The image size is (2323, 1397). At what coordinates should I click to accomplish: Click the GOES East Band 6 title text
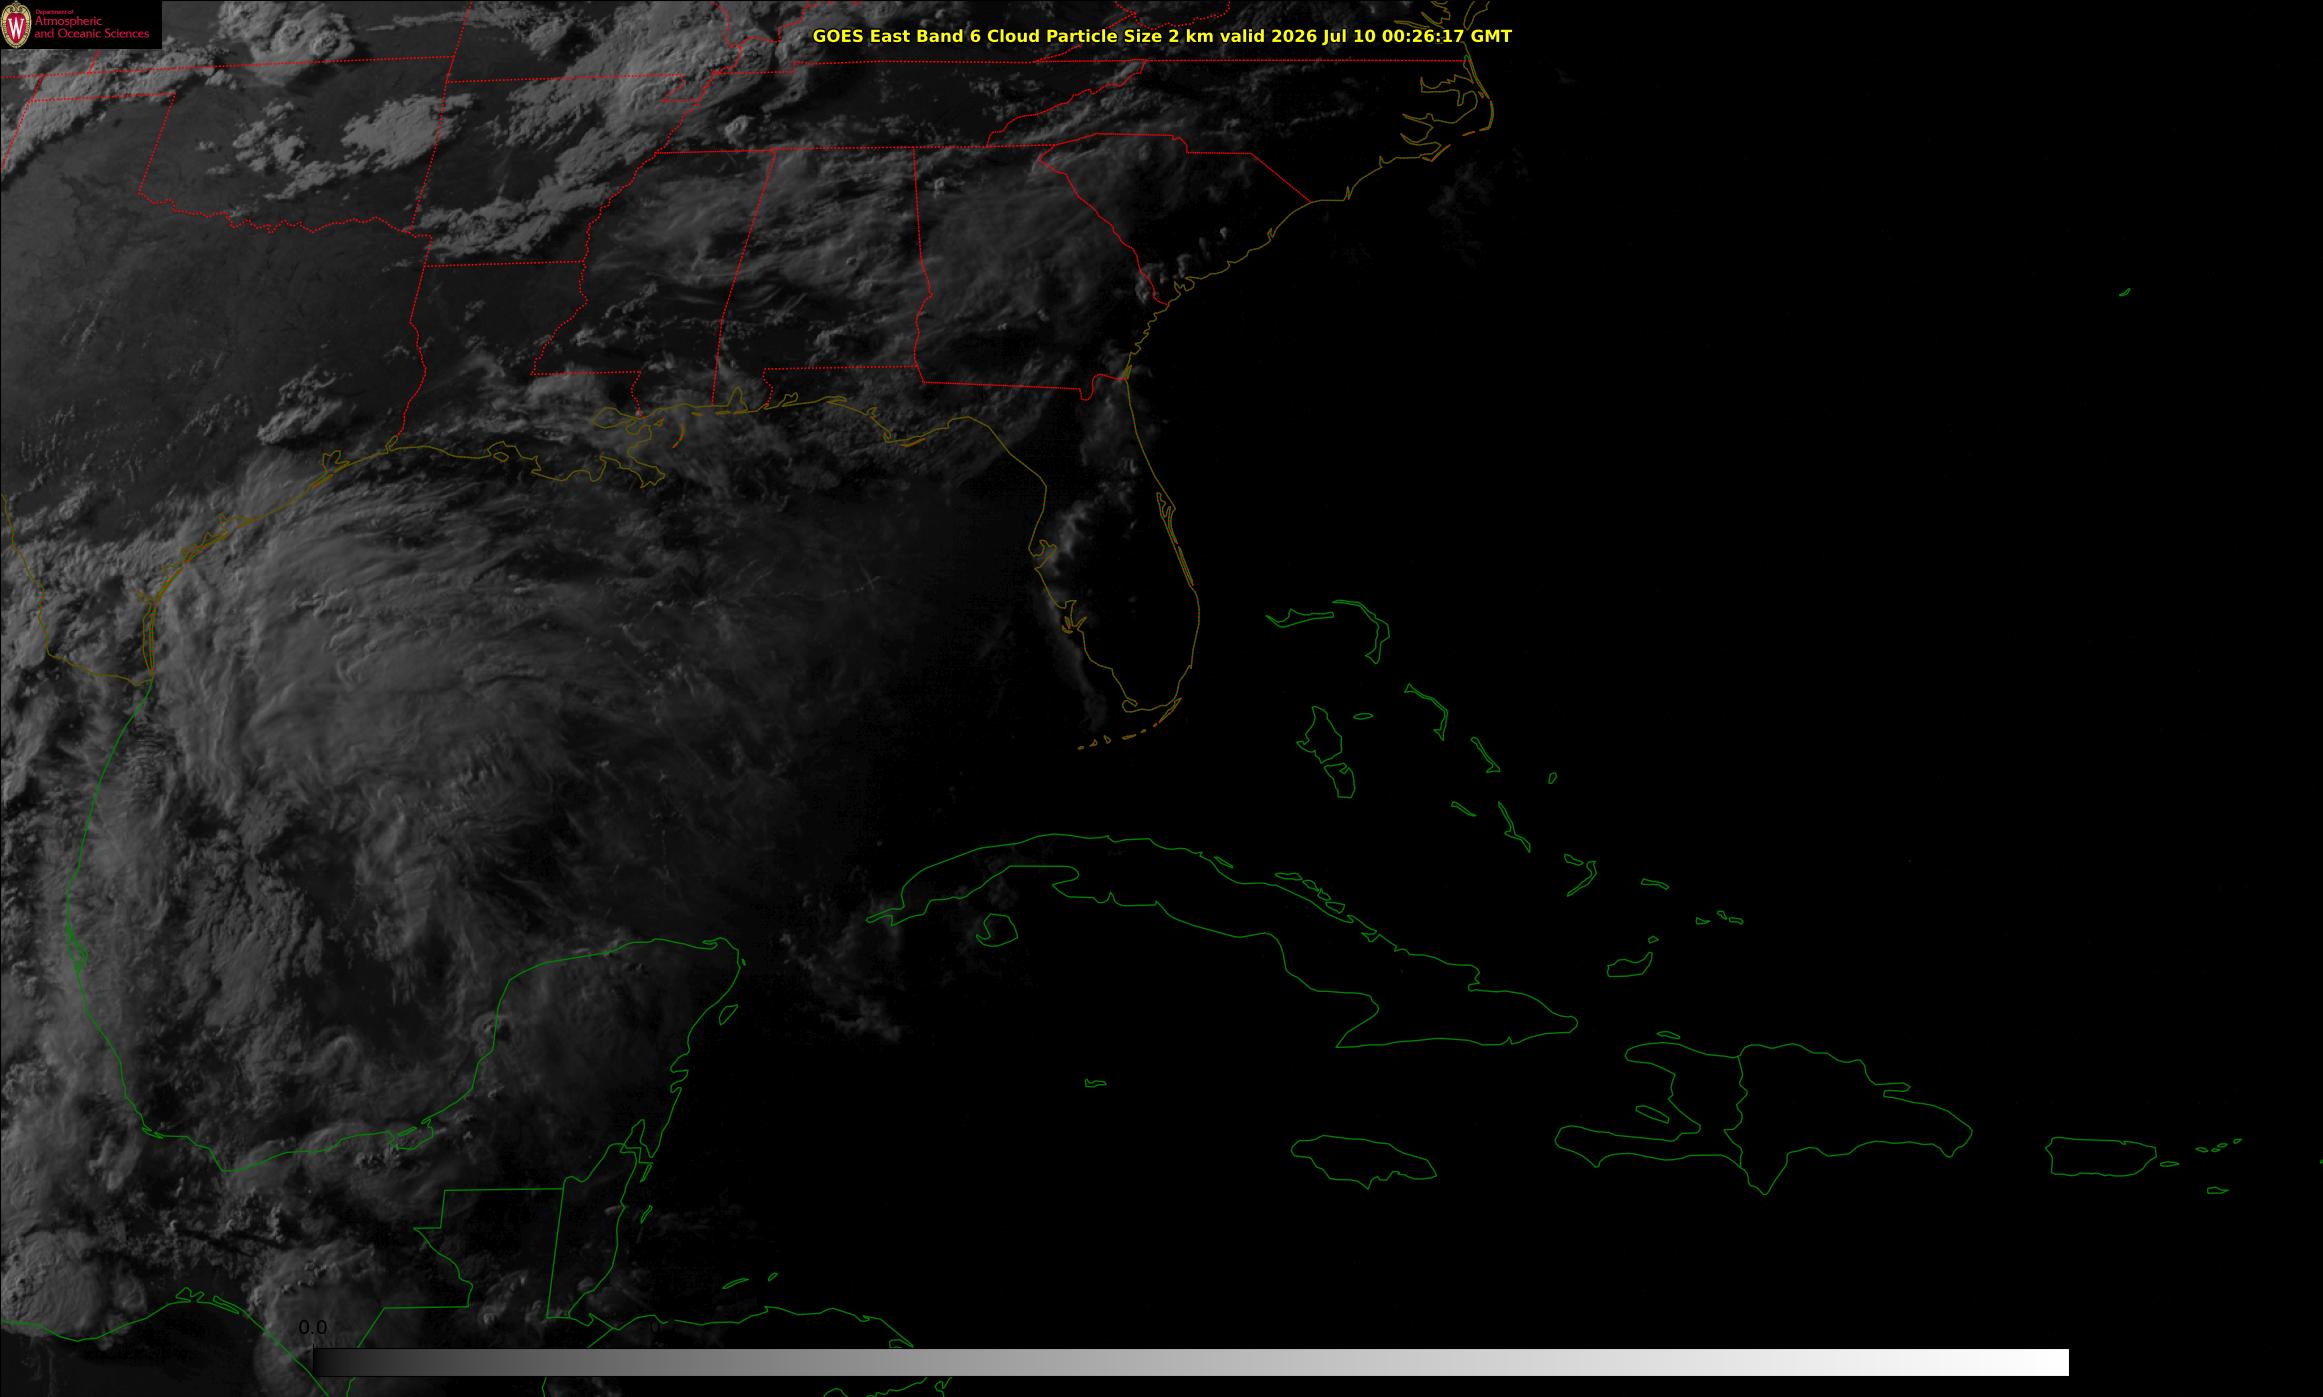point(1162,36)
